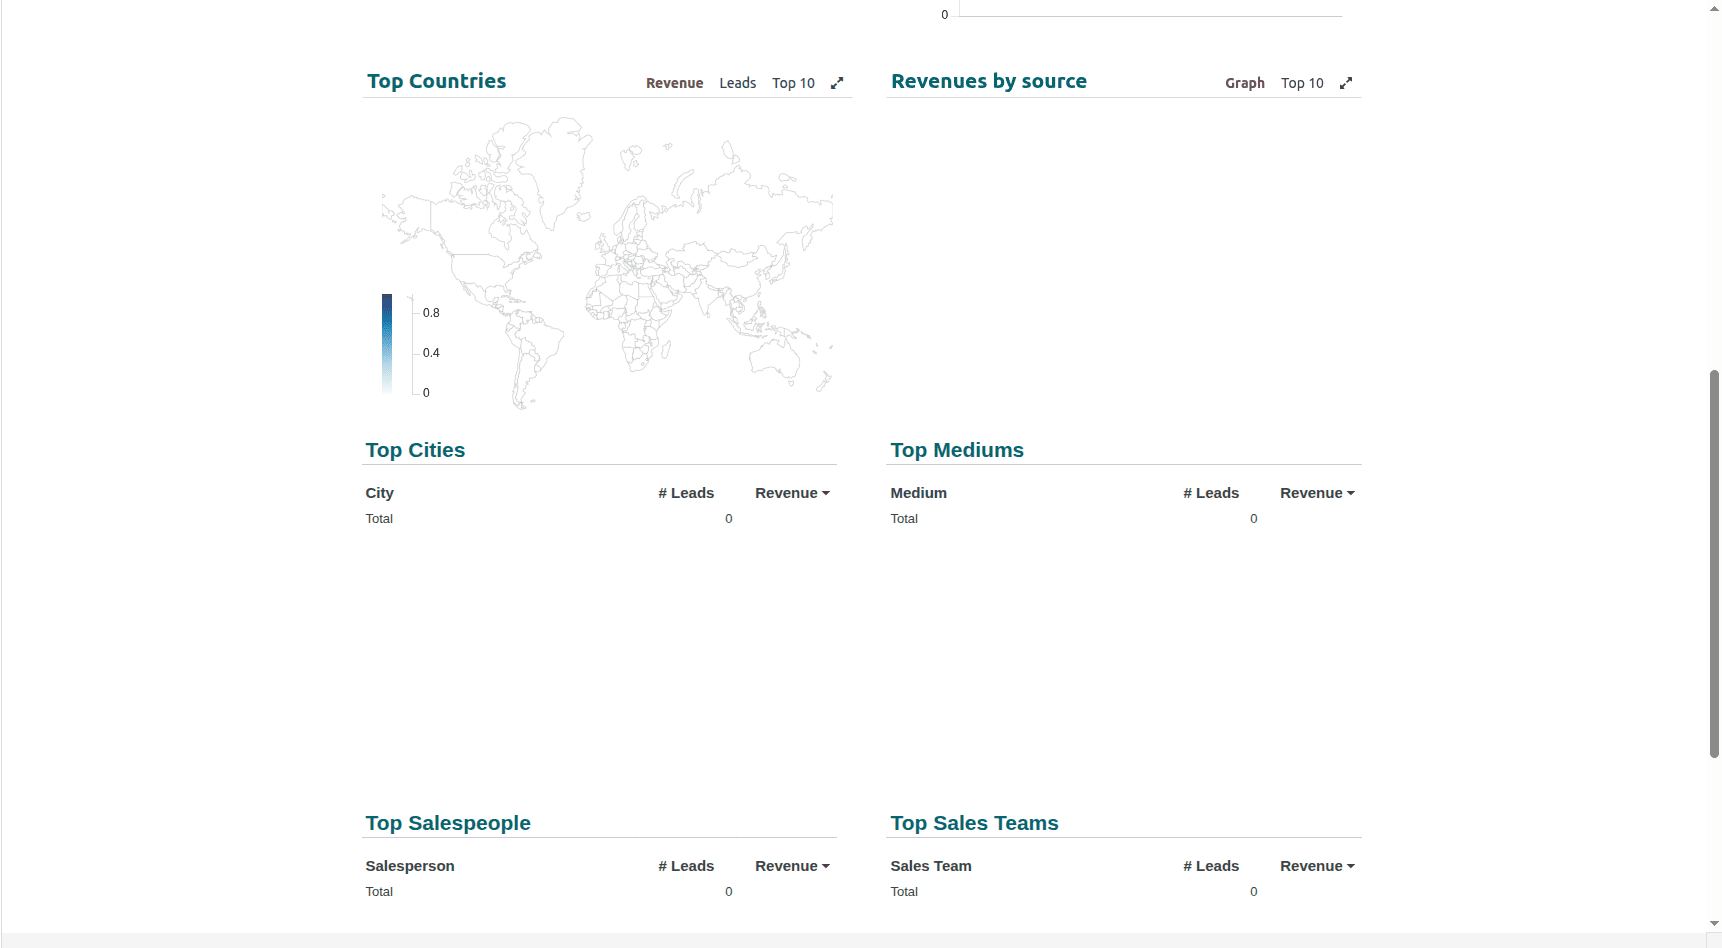
Task: Click the Medium column header
Action: point(919,493)
